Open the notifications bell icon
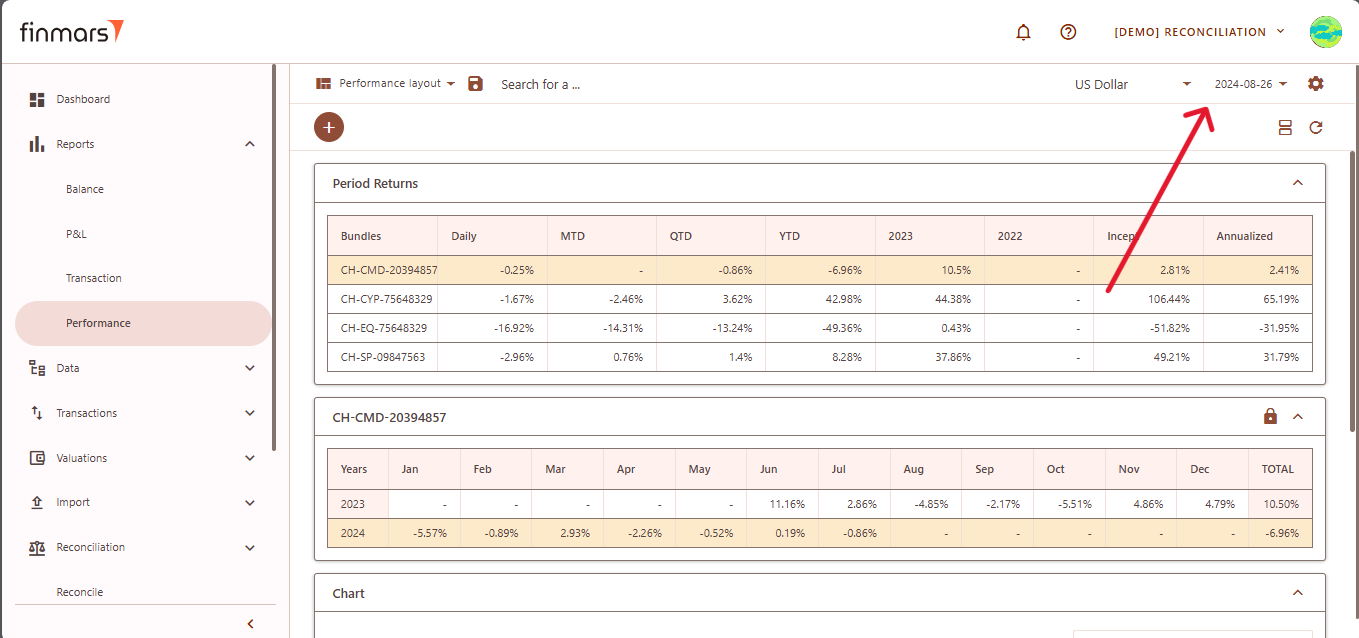Image resolution: width=1359 pixels, height=638 pixels. click(1023, 32)
